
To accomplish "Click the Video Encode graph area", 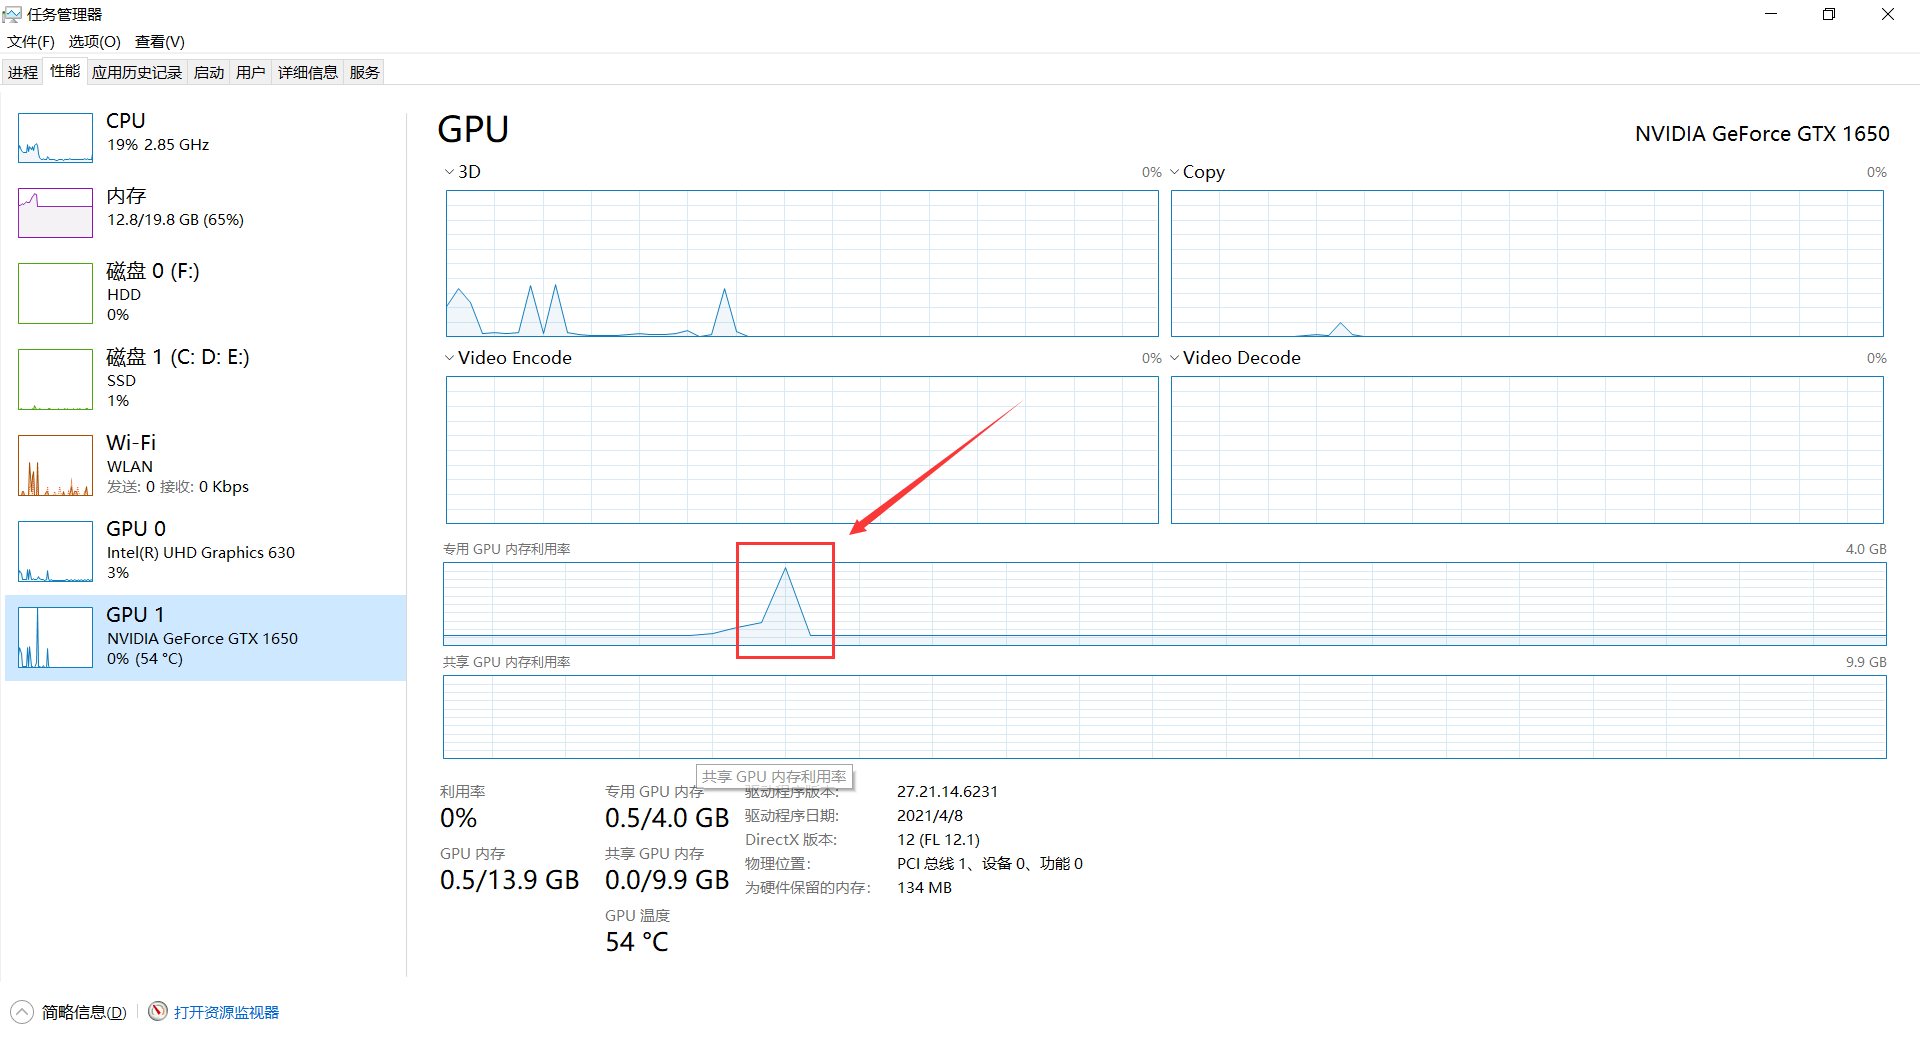I will click(x=802, y=449).
